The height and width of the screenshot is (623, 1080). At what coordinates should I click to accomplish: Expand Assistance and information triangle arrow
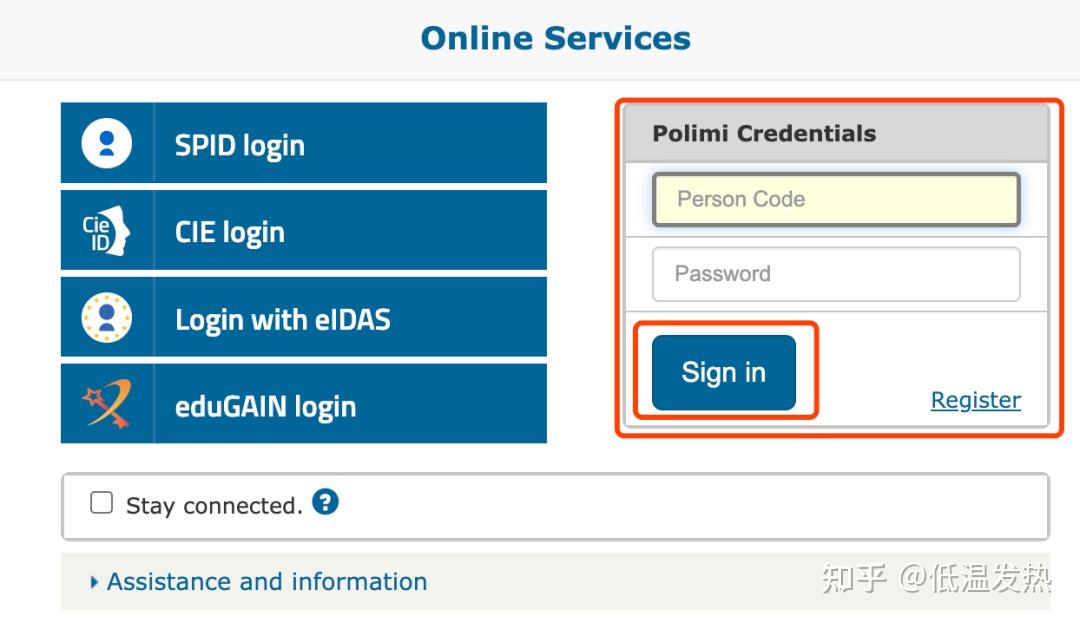click(x=94, y=582)
